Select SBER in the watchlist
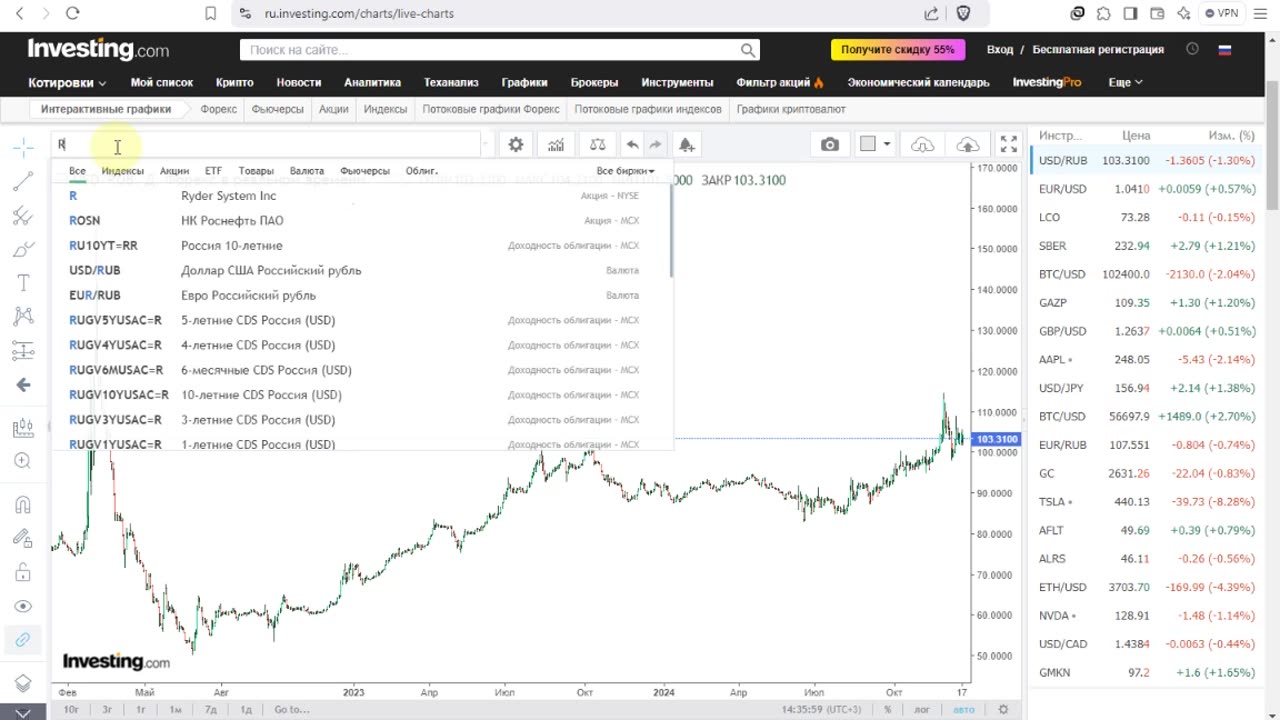 (x=1144, y=246)
